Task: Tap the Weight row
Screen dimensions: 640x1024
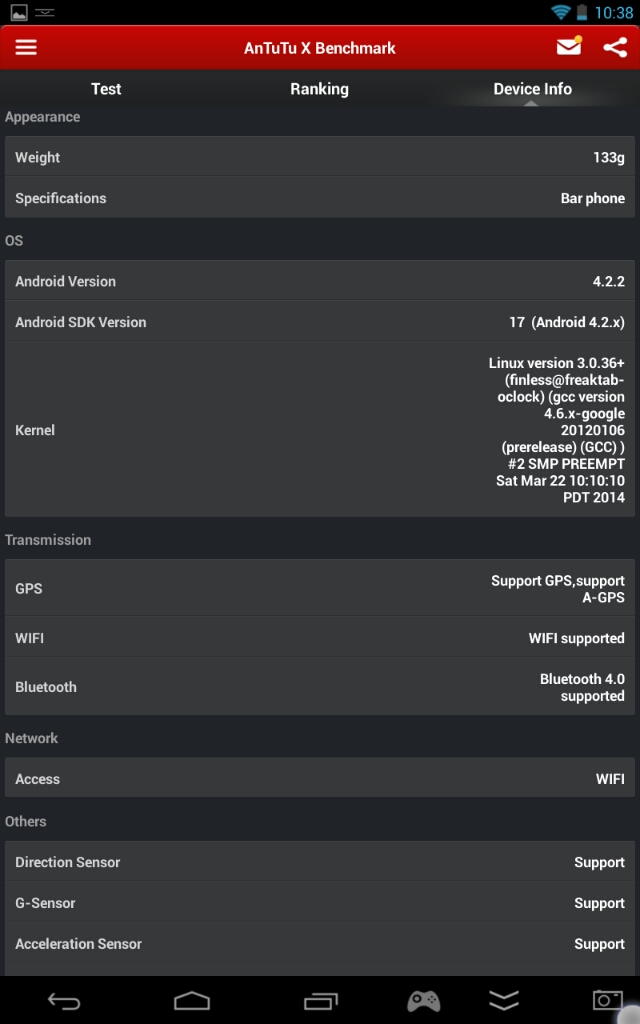Action: tap(320, 157)
